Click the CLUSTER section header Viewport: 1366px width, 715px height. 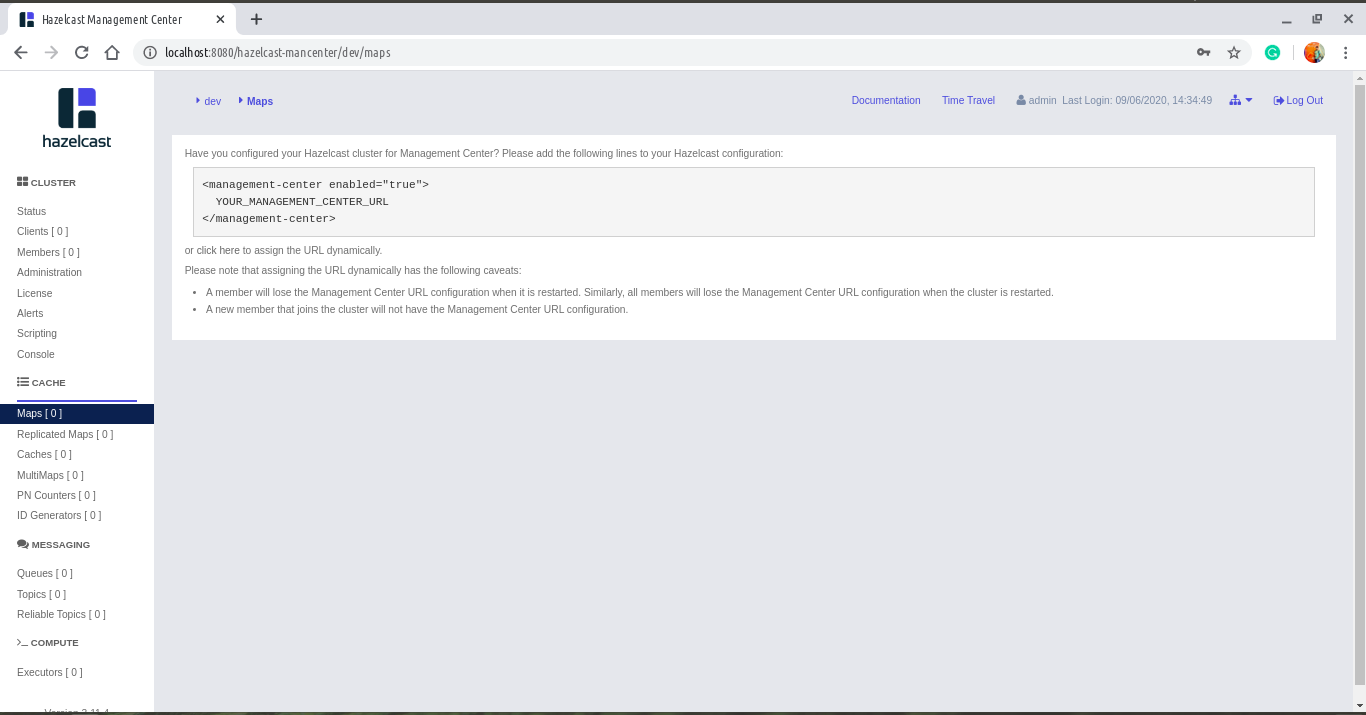pyautogui.click(x=46, y=182)
